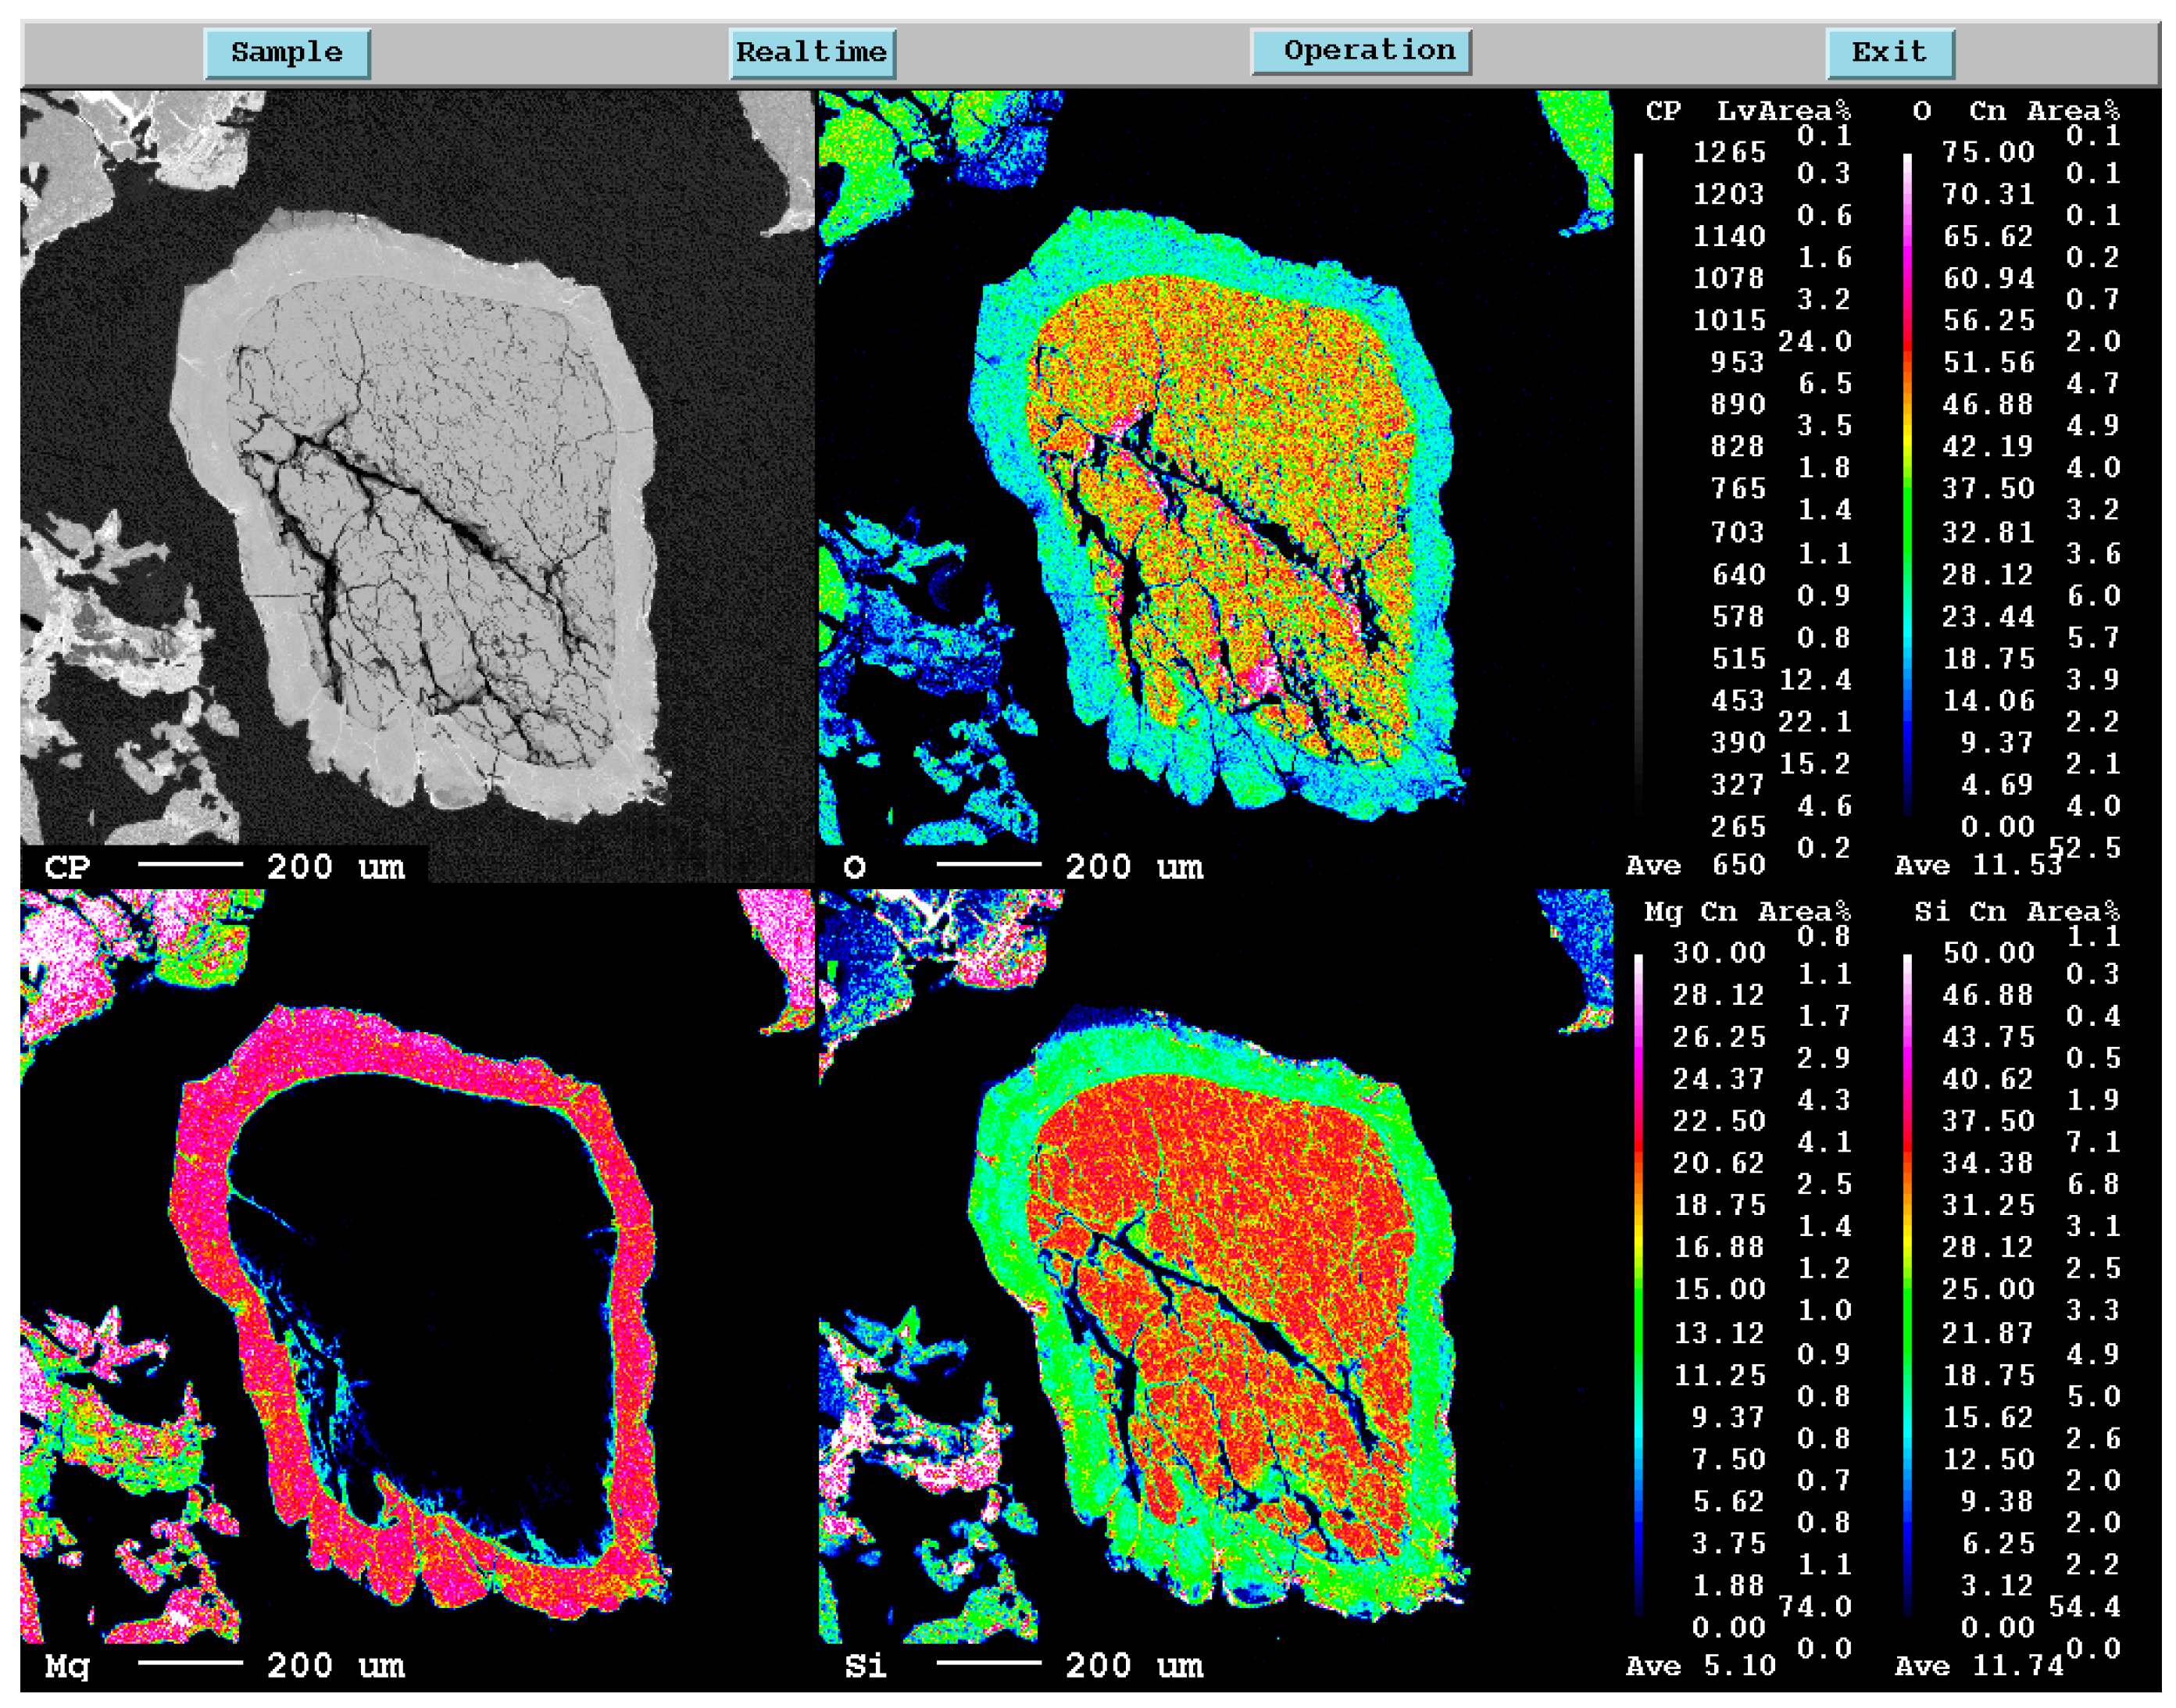Click the O 'Ave 11.53' average value
Image resolution: width=2176 pixels, height=1708 pixels.
(x=1978, y=864)
